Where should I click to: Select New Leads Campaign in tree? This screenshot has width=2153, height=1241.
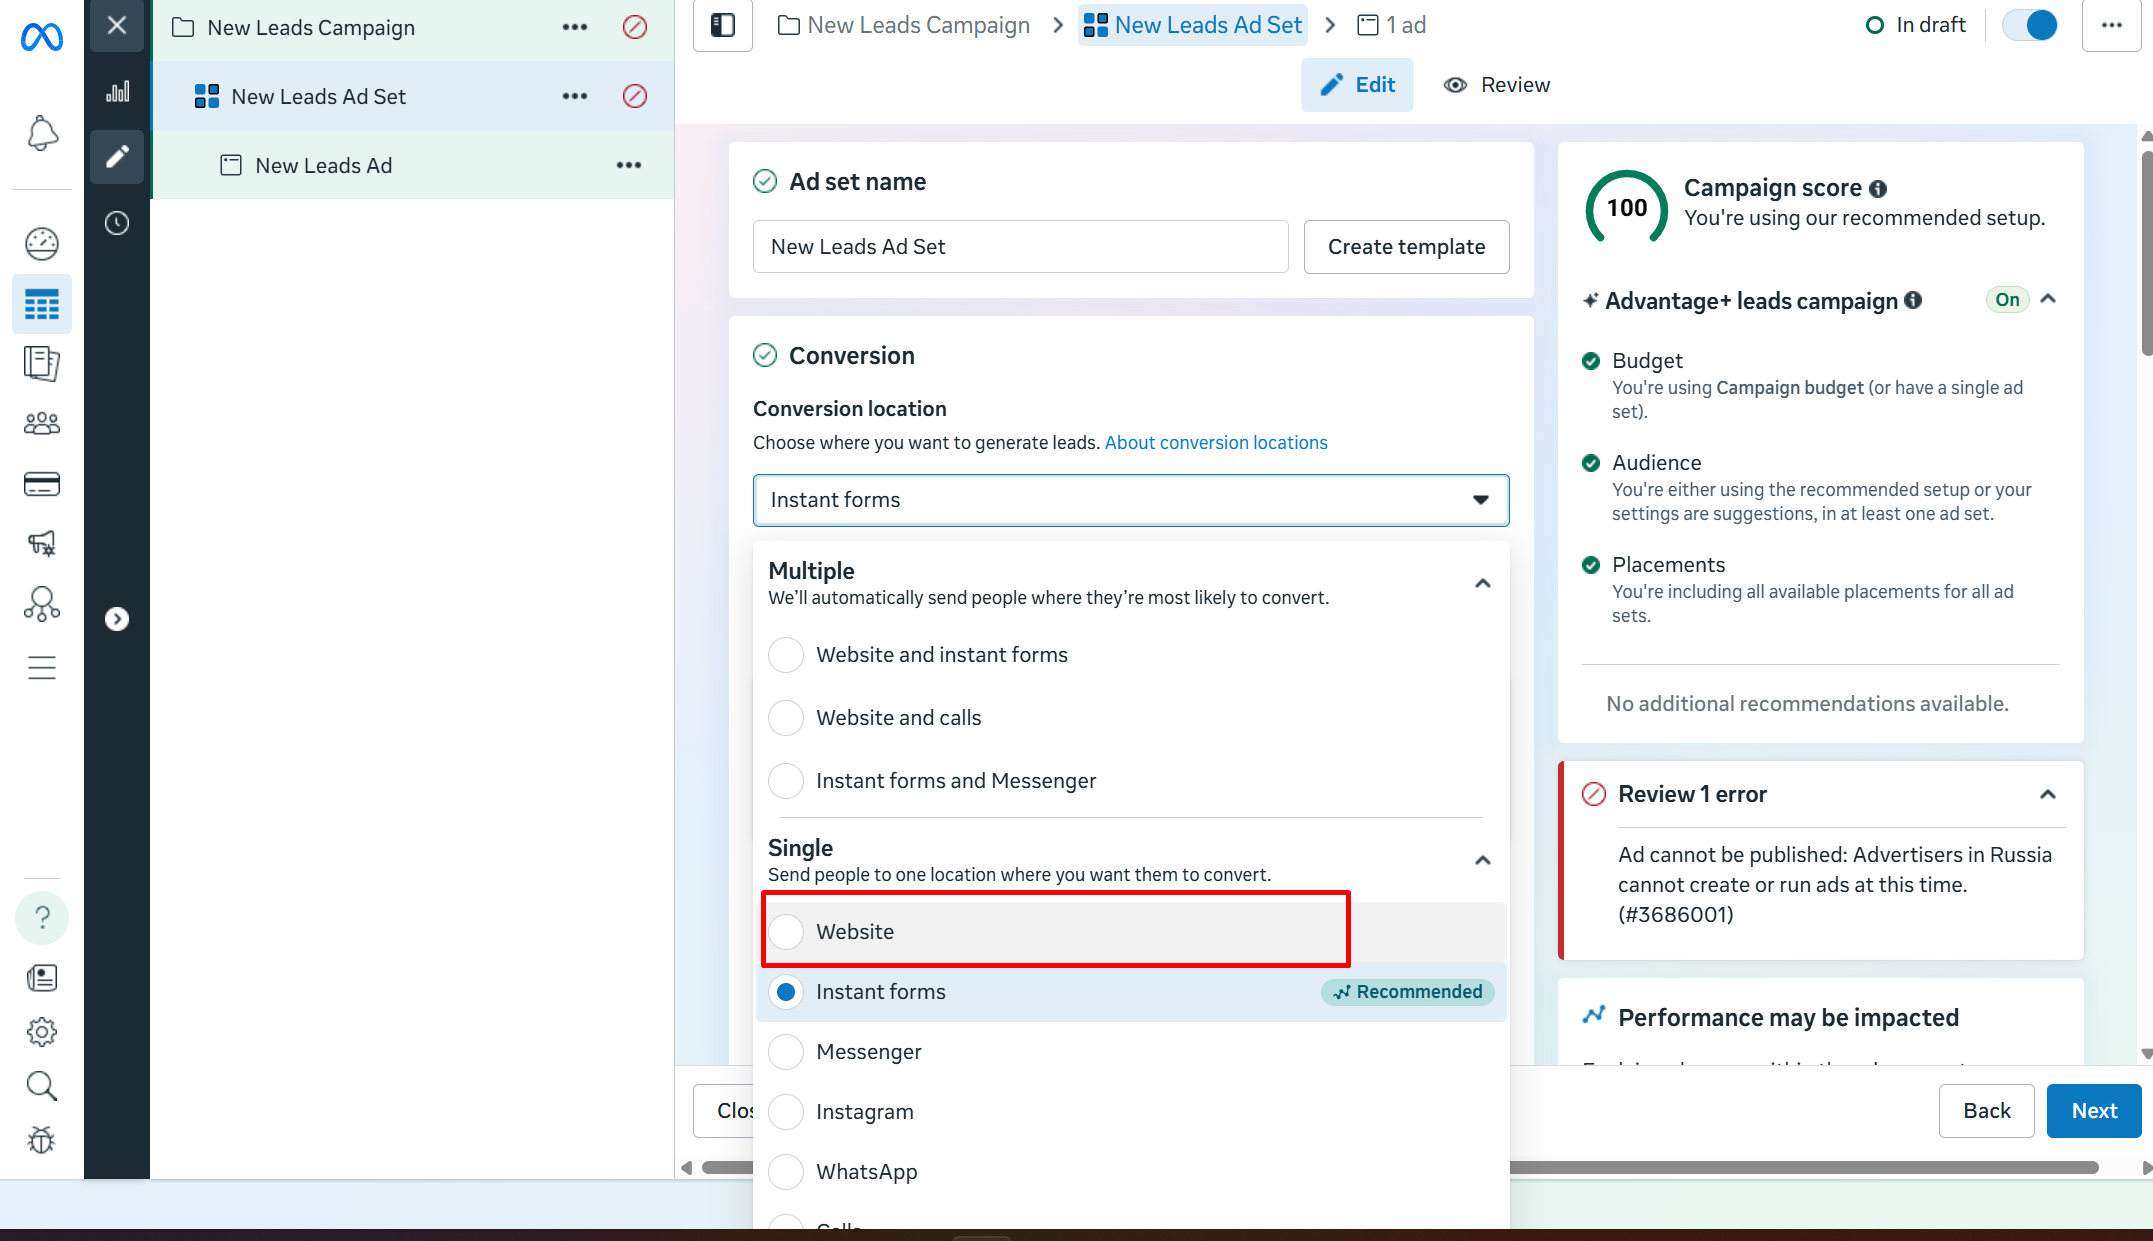(x=311, y=27)
